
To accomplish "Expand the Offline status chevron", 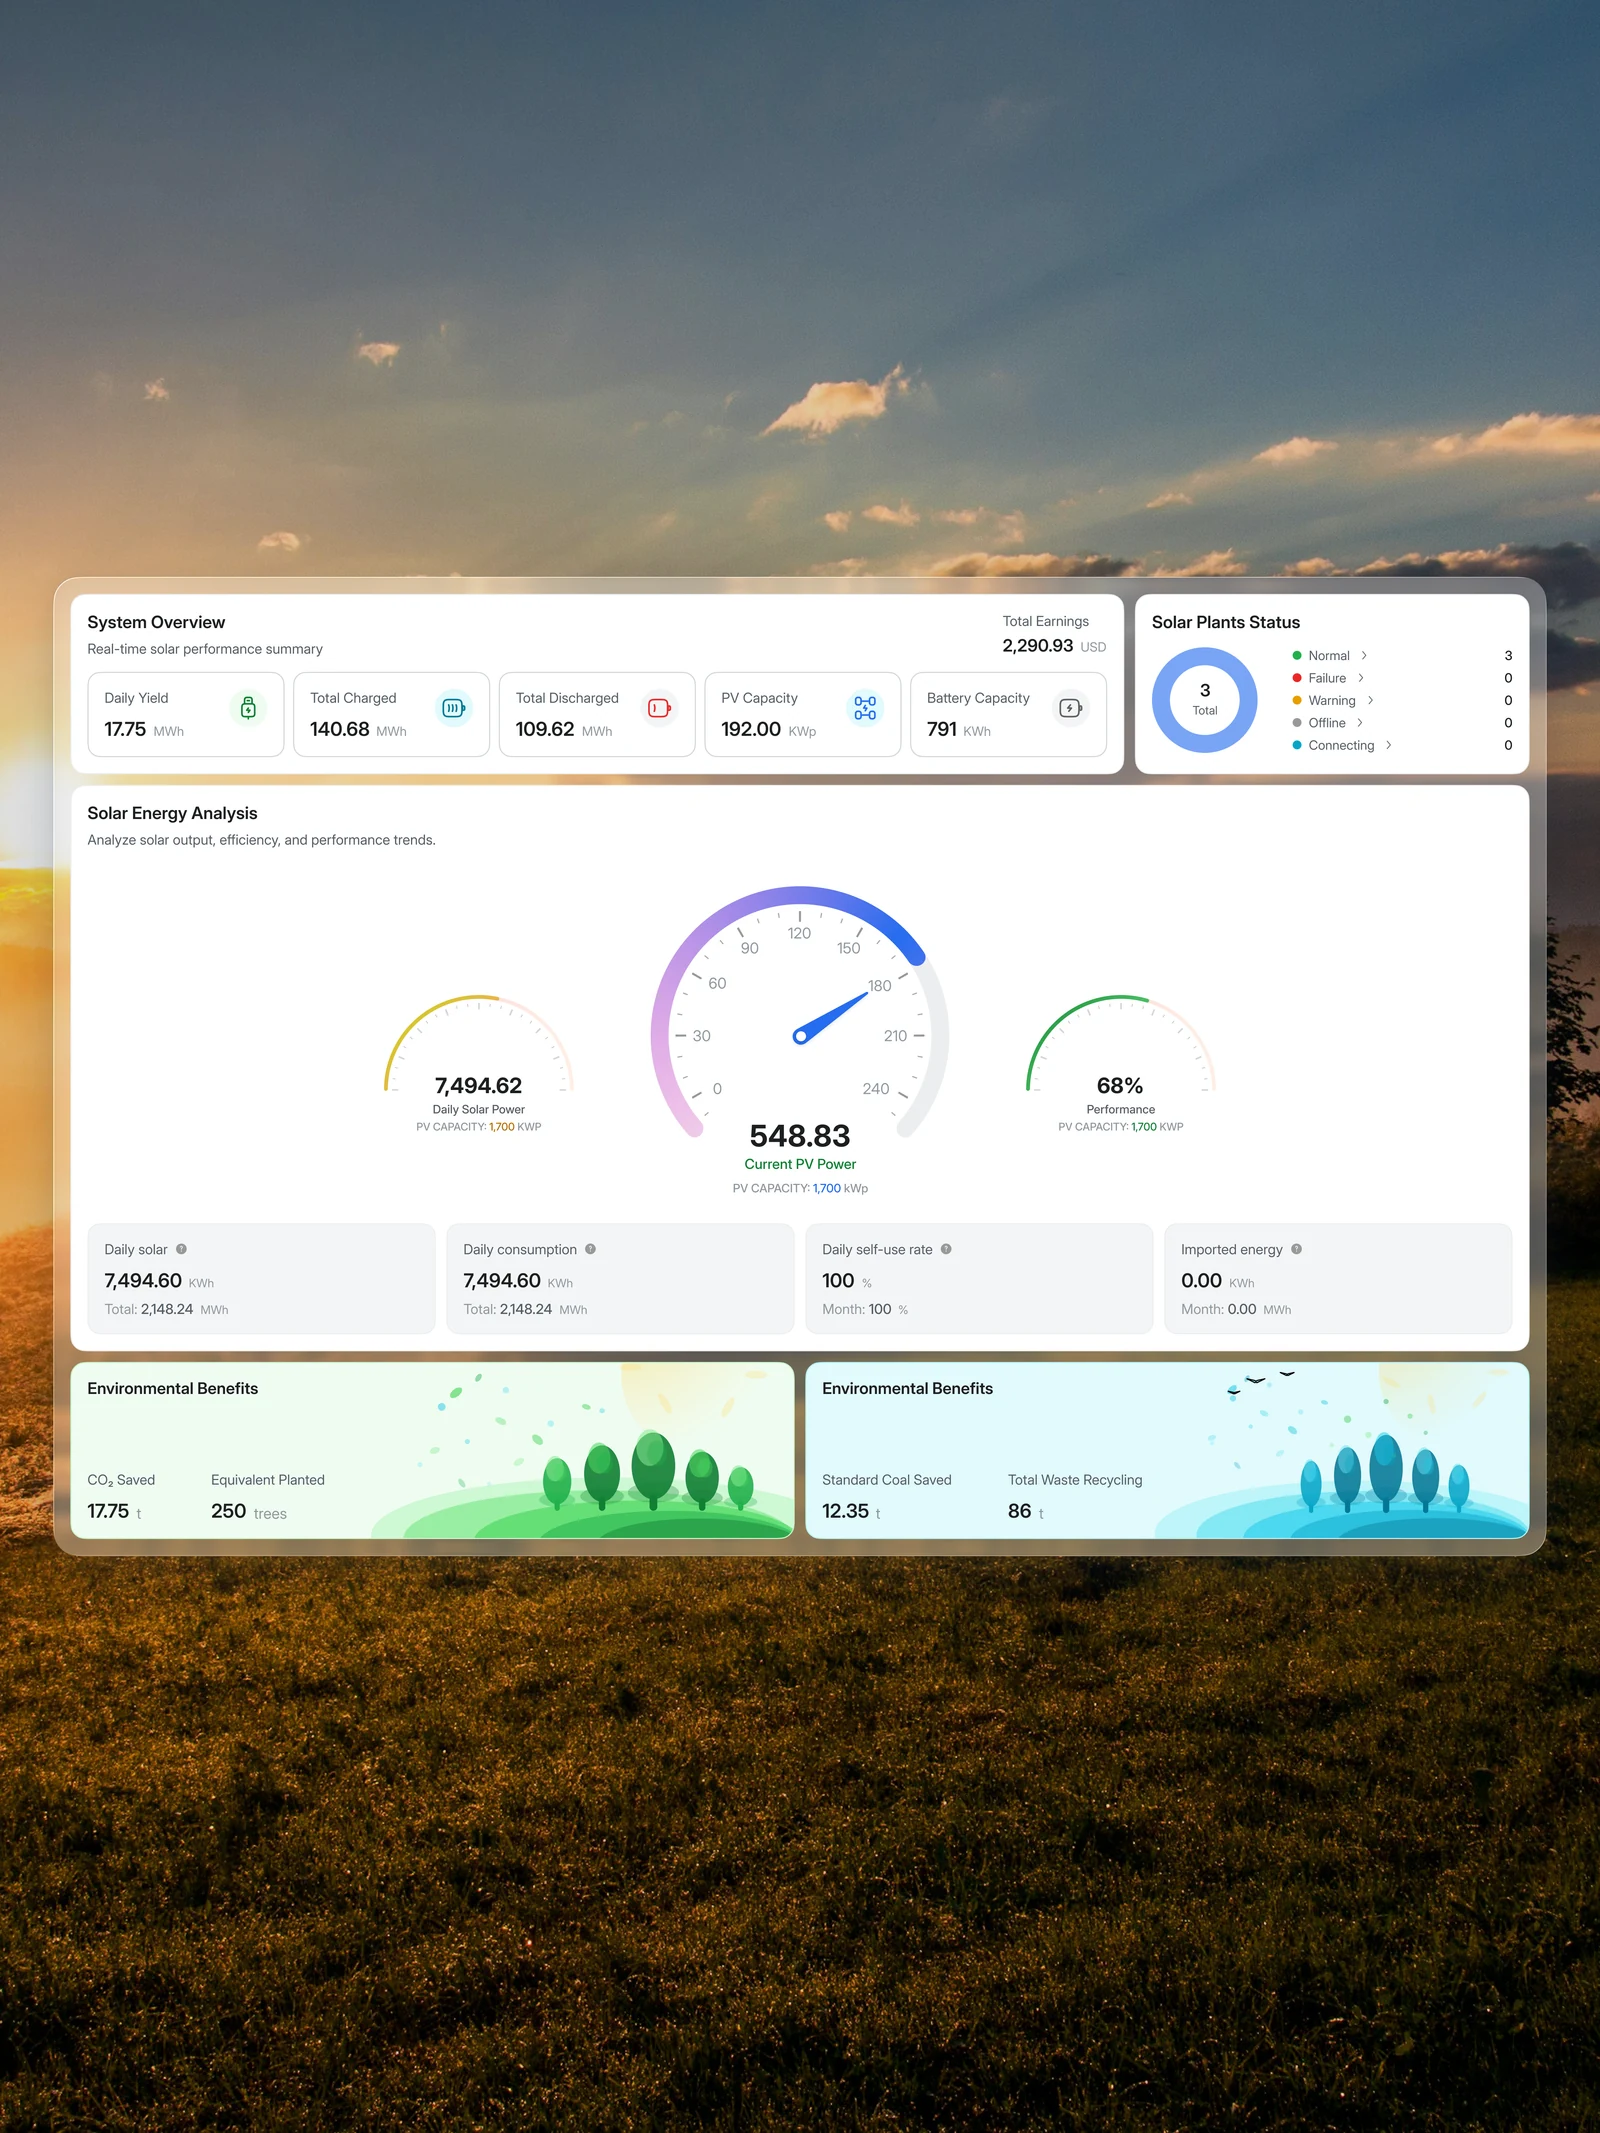I will 1360,723.
